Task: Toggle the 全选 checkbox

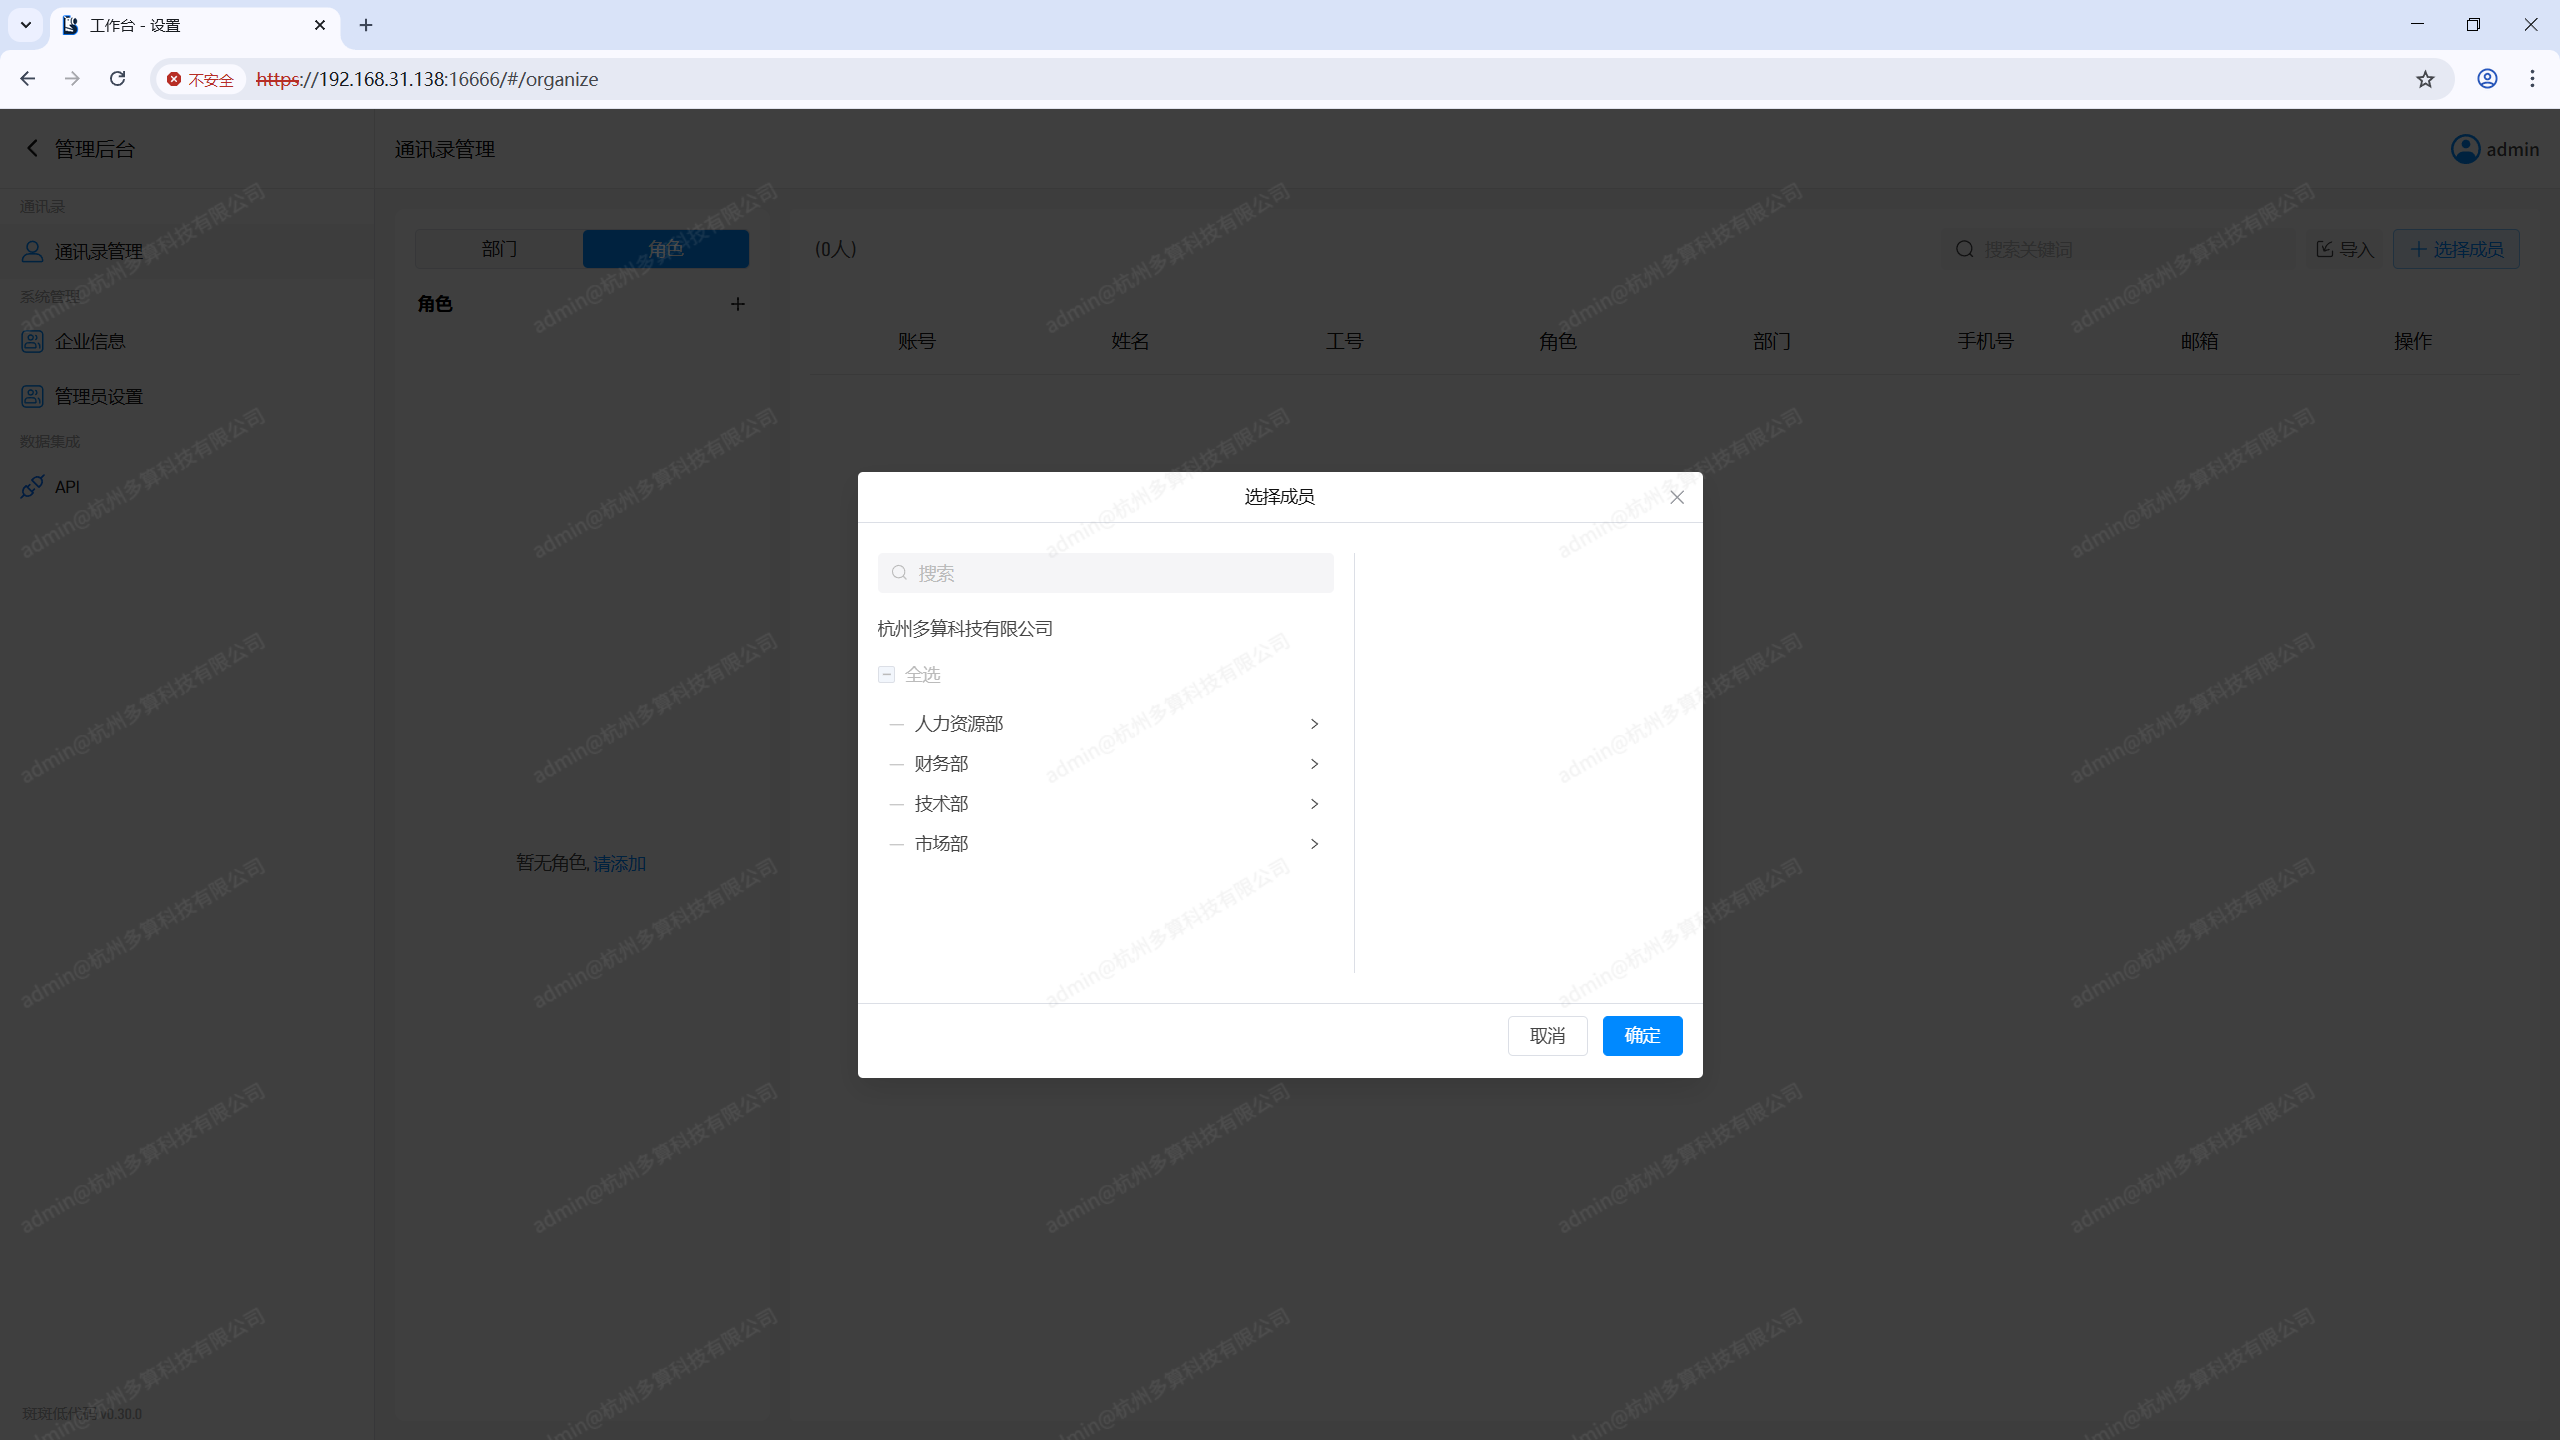Action: [x=886, y=675]
